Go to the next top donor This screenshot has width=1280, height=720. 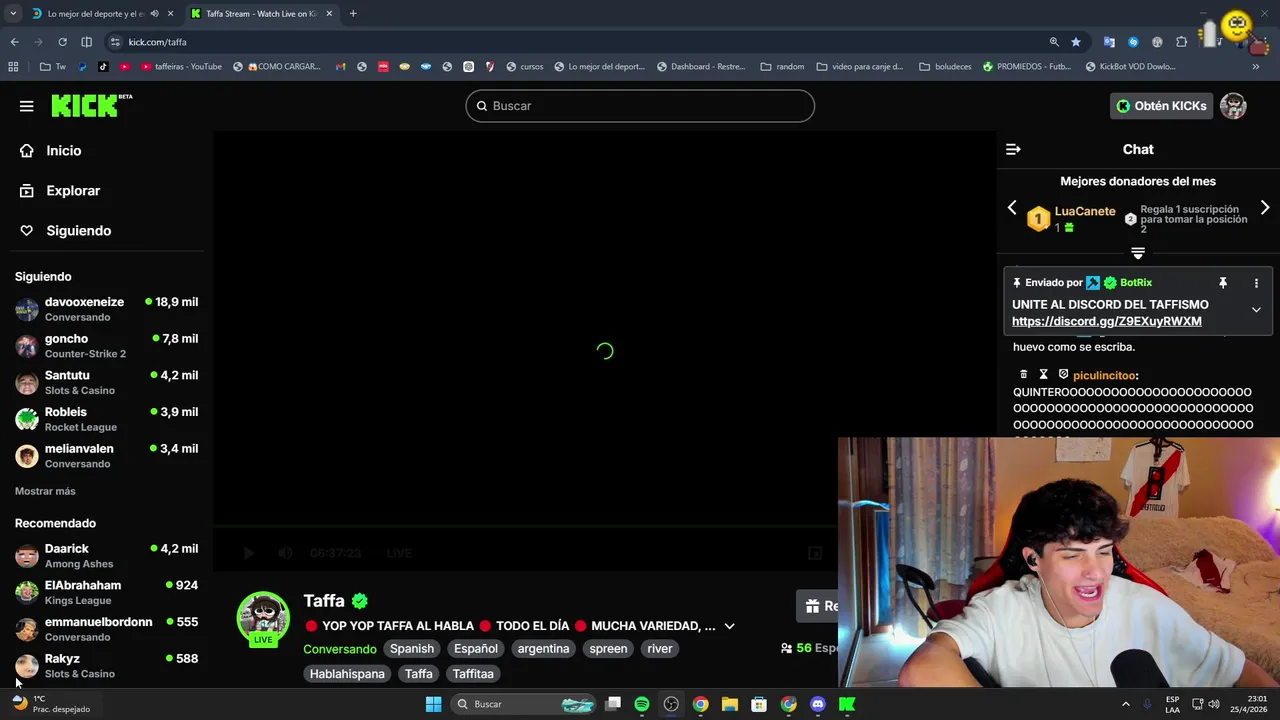tap(1265, 208)
